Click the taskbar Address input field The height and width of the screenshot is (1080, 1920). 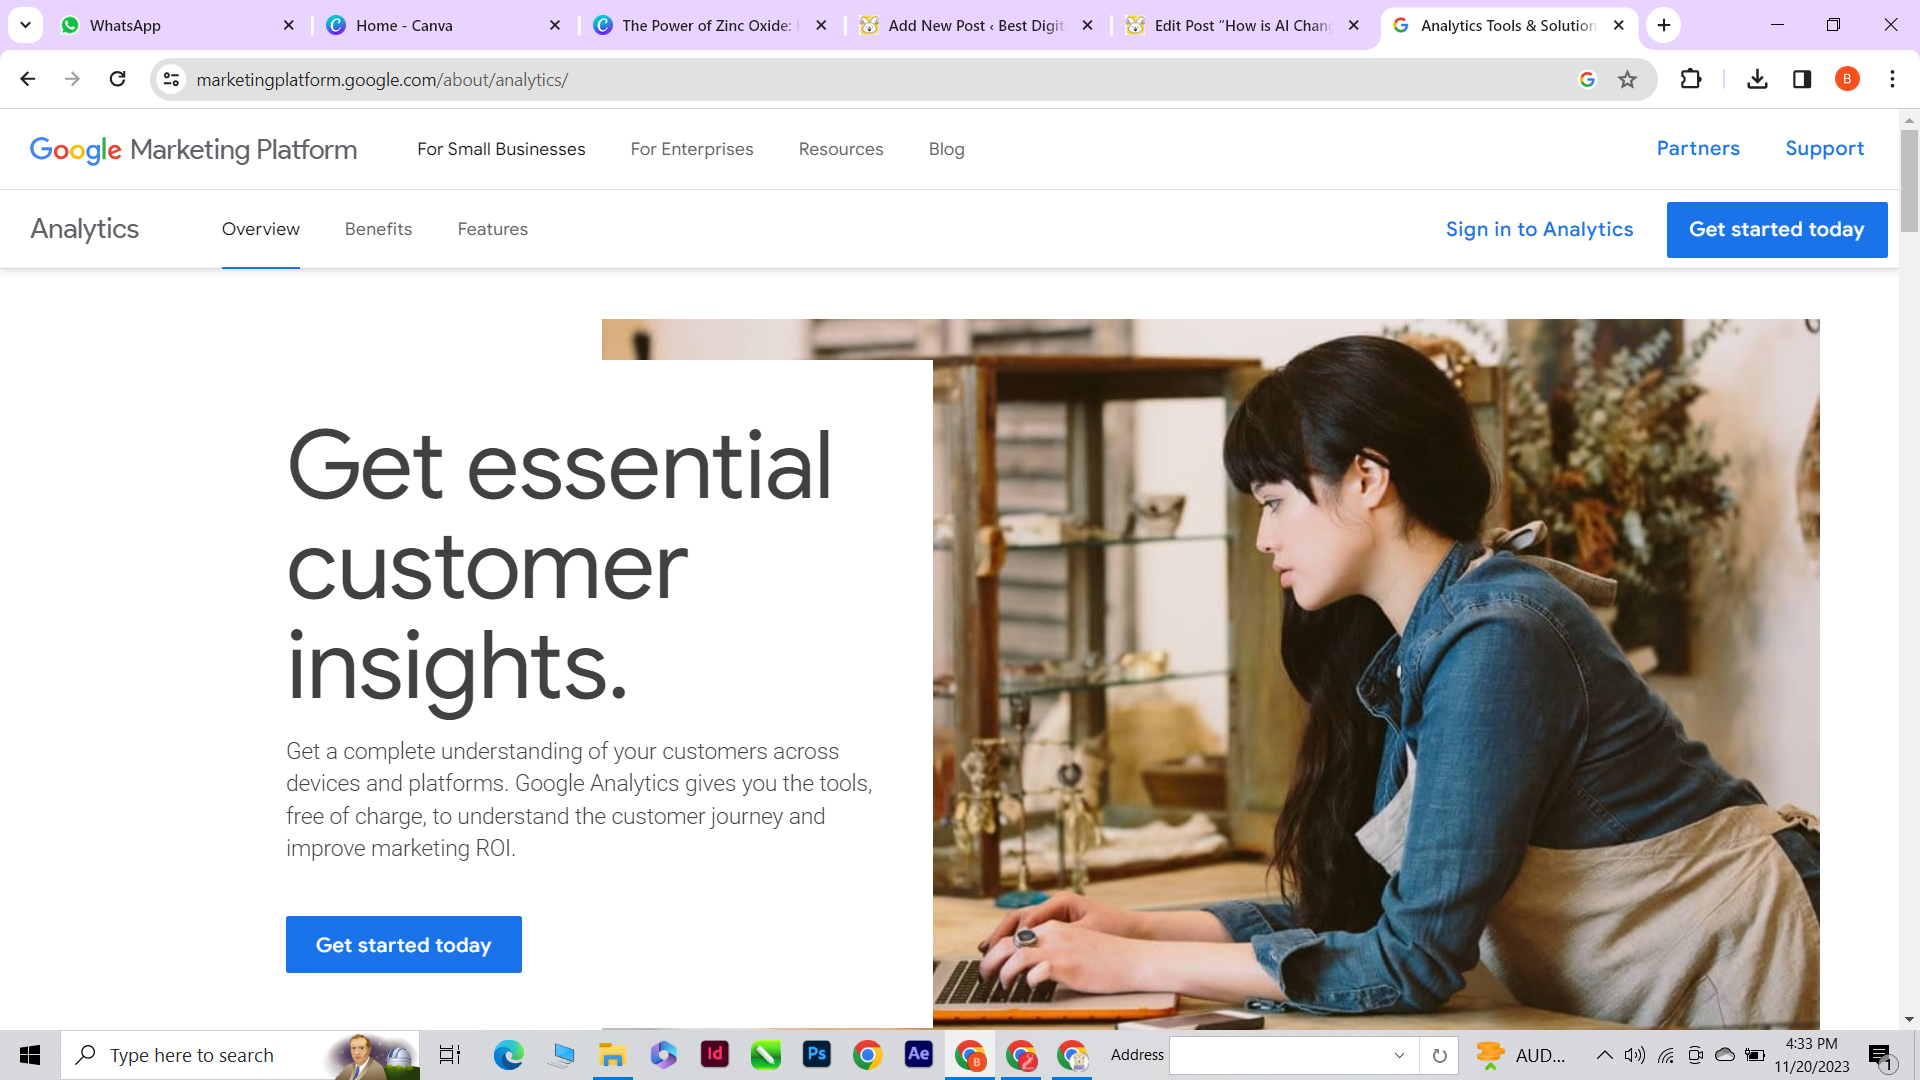1280,1055
